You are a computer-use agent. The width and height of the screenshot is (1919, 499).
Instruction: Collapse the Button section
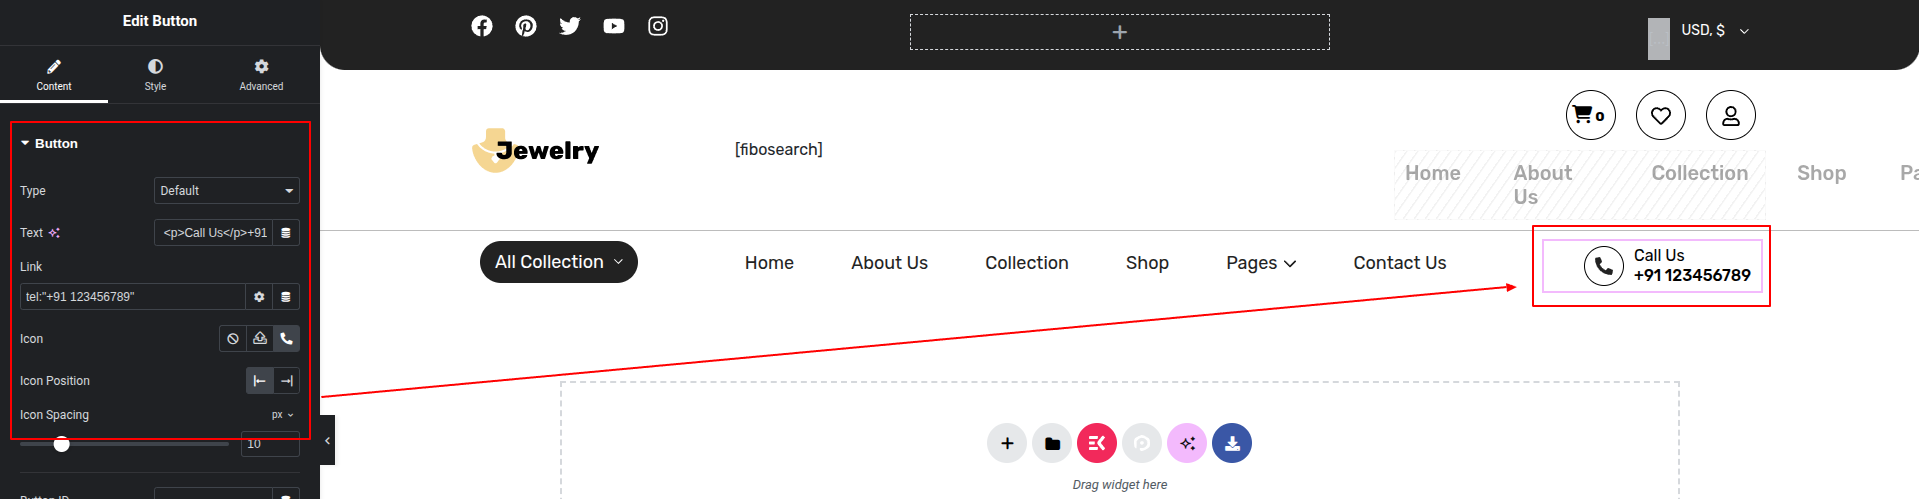(x=56, y=144)
